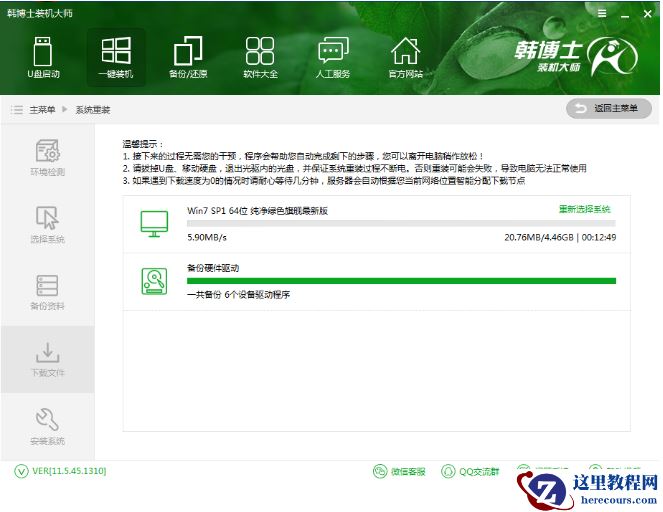Click 主菜单 in the breadcrumb

(x=42, y=110)
